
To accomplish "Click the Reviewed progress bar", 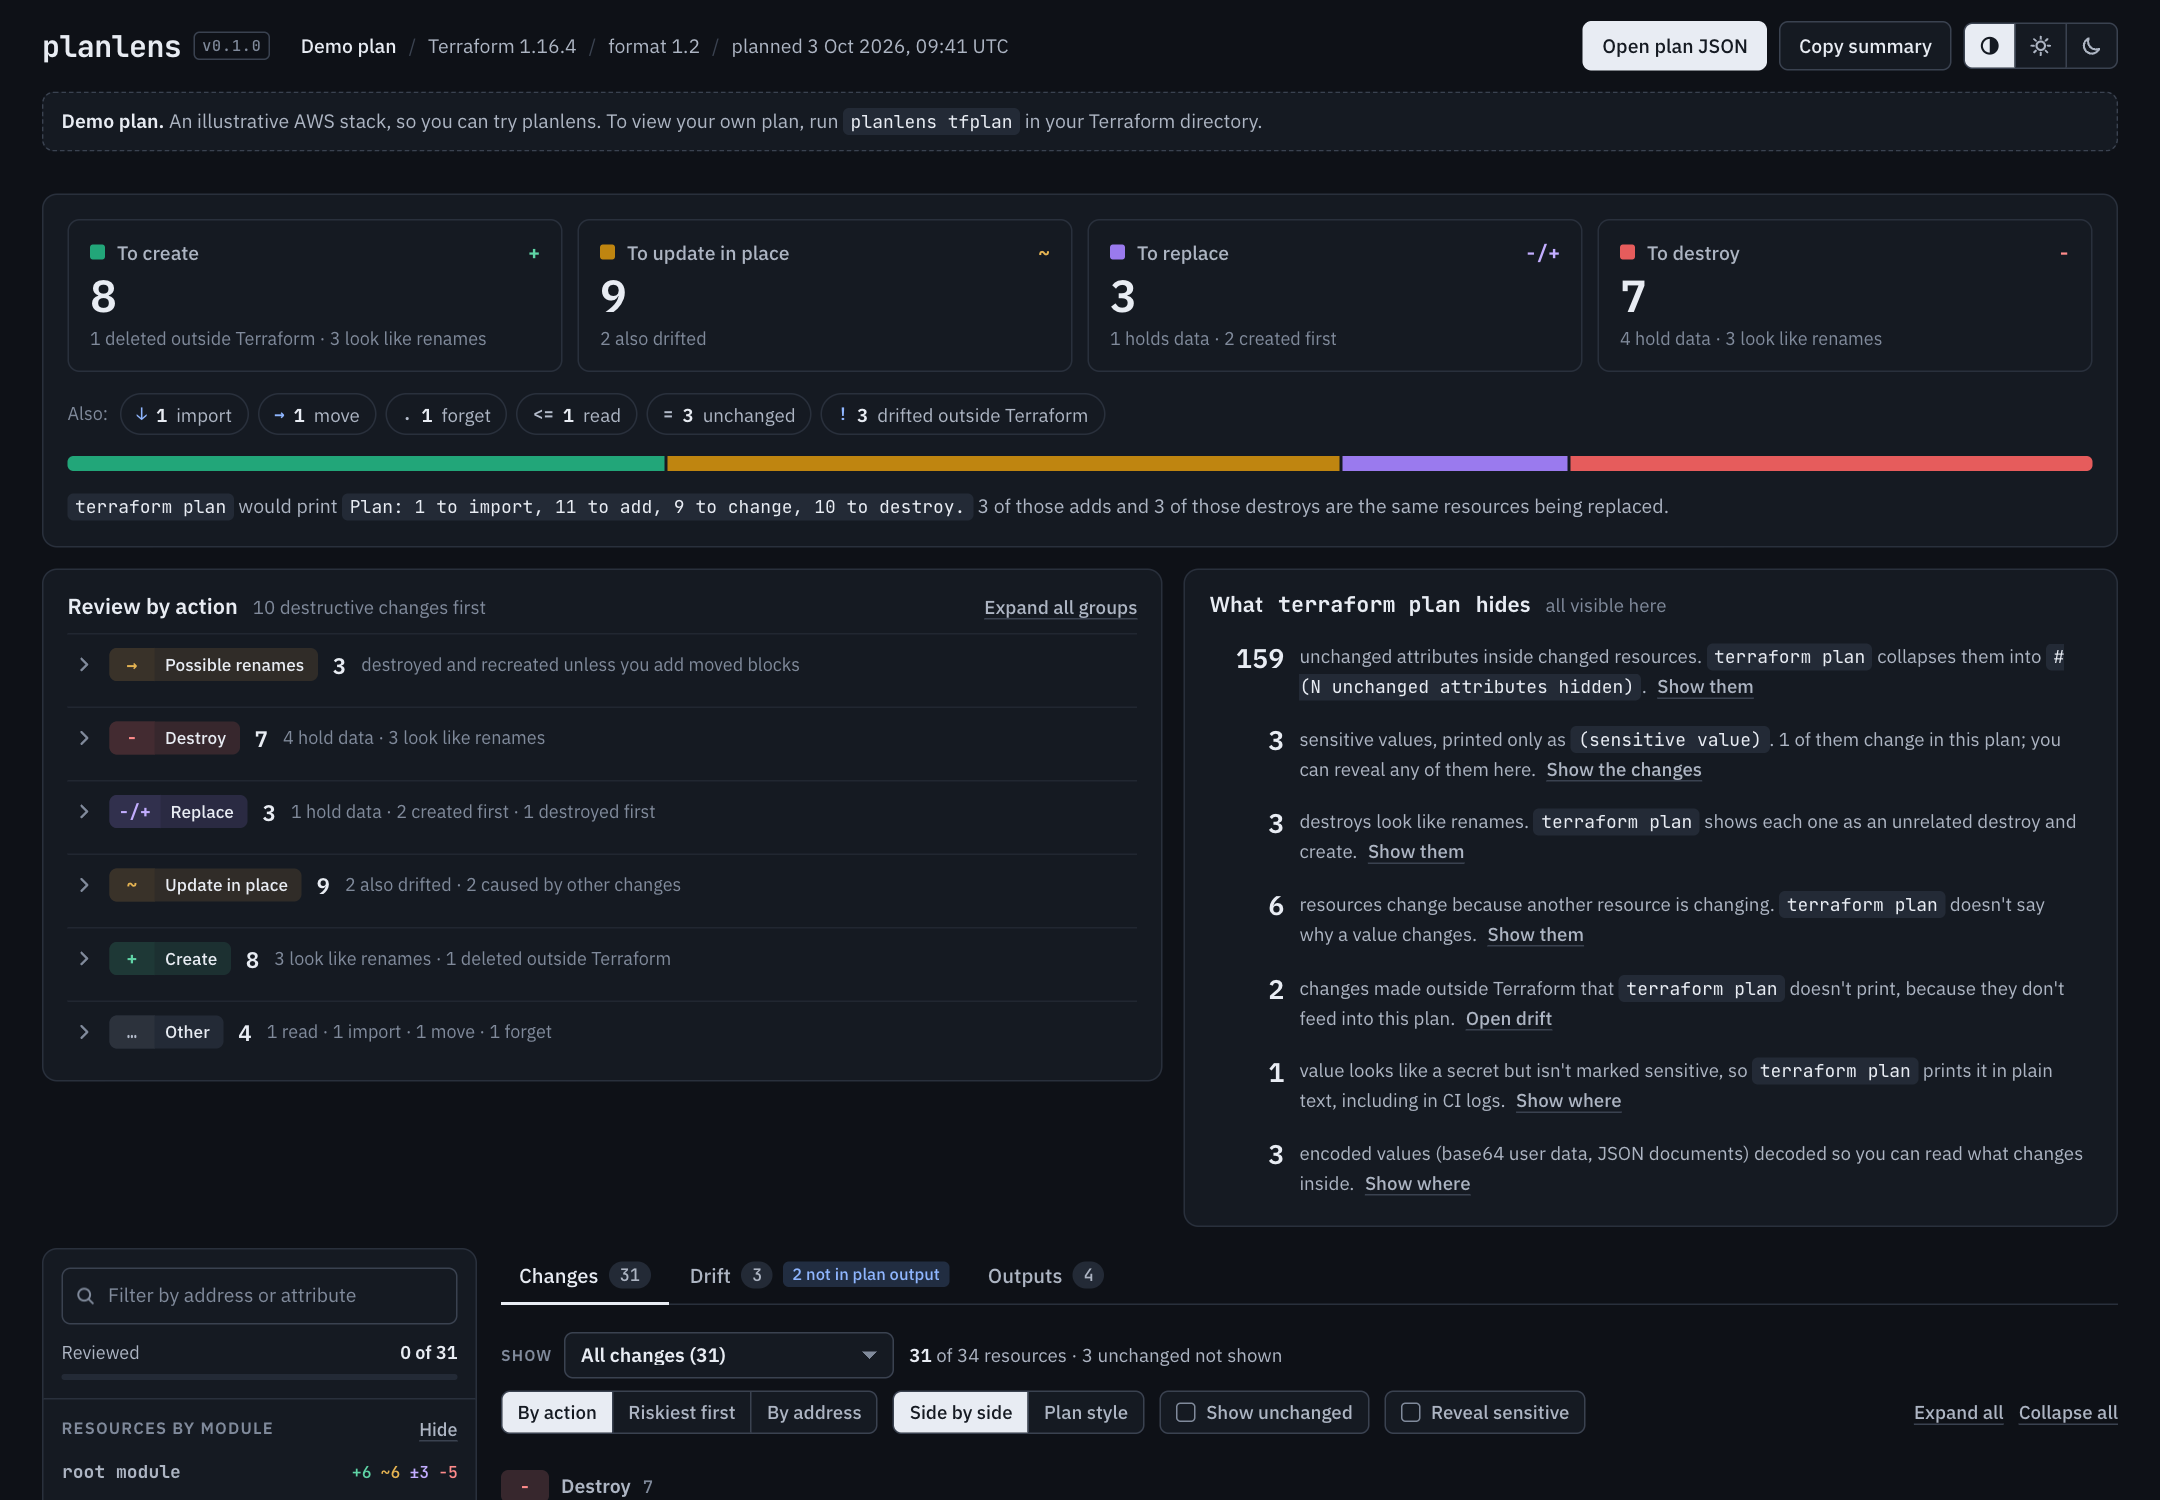I will point(259,1377).
